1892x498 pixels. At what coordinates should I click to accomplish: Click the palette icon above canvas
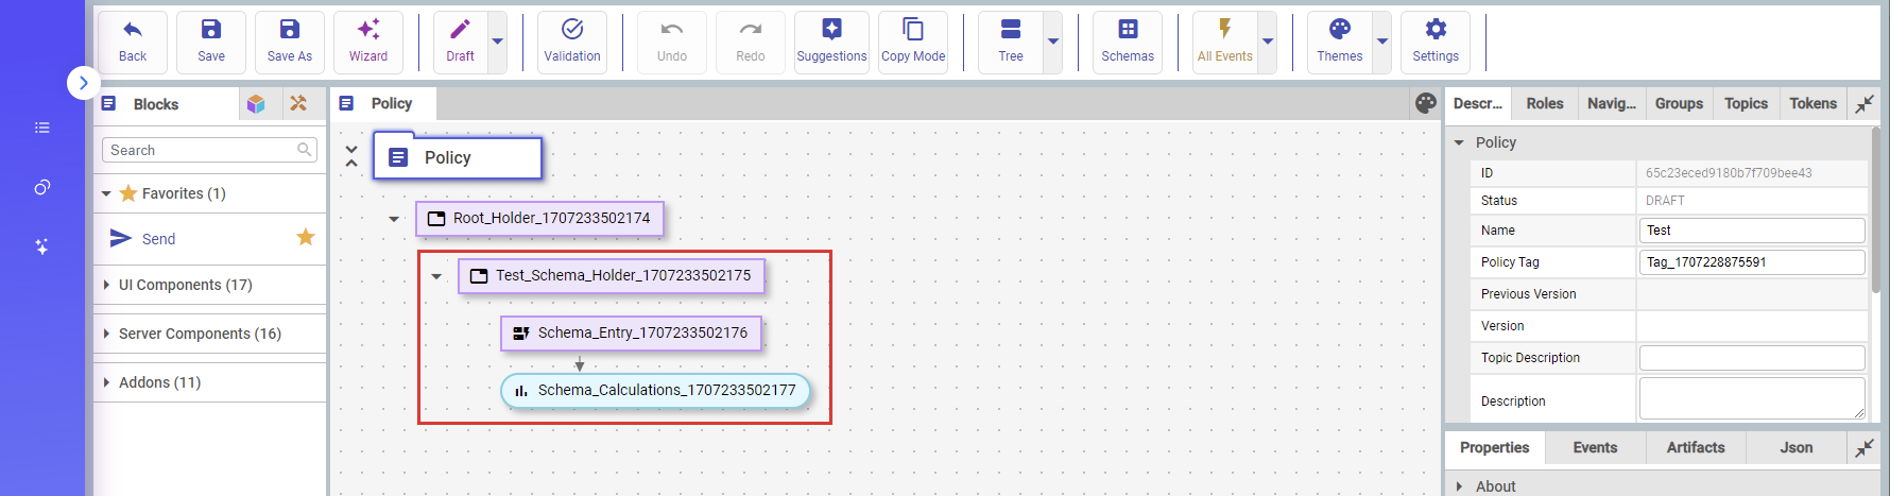[x=1425, y=103]
